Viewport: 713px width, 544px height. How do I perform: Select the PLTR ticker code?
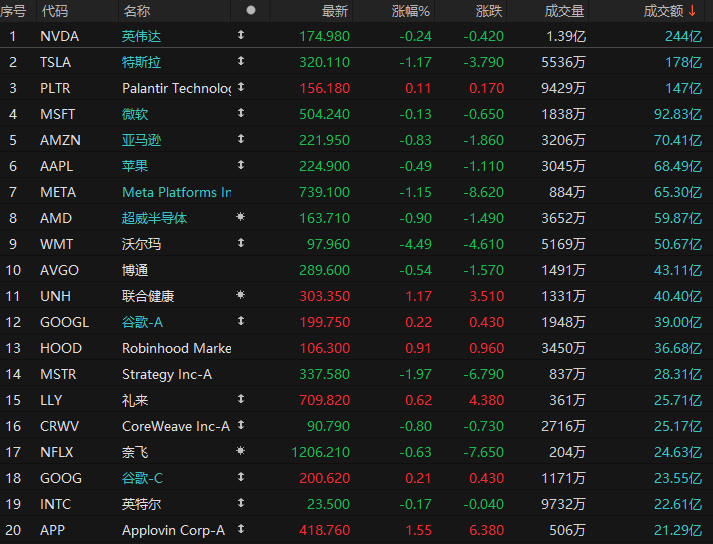[x=55, y=88]
